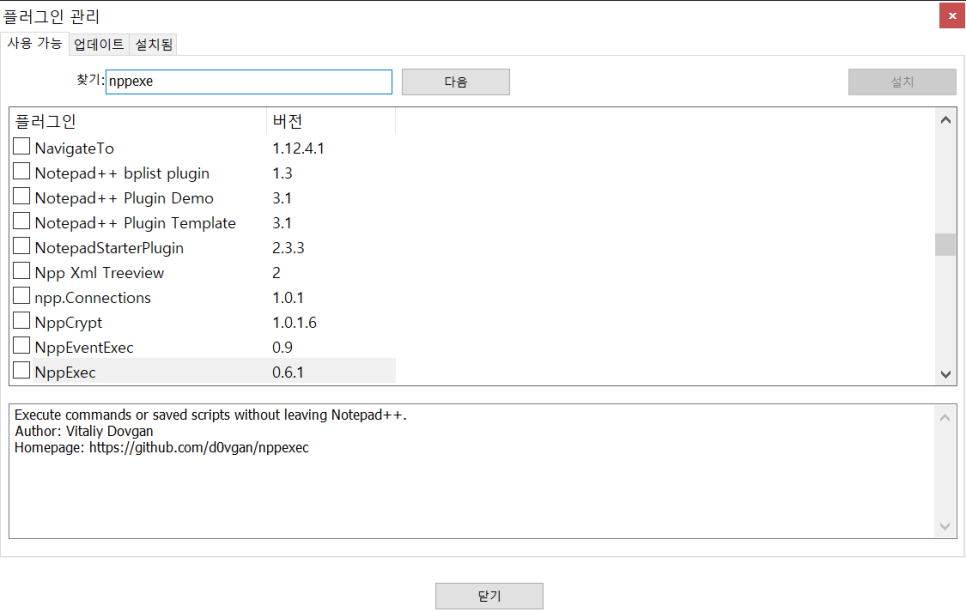Tick the Notepad++ Plugin Template checkbox
The image size is (966, 612).
tap(22, 221)
